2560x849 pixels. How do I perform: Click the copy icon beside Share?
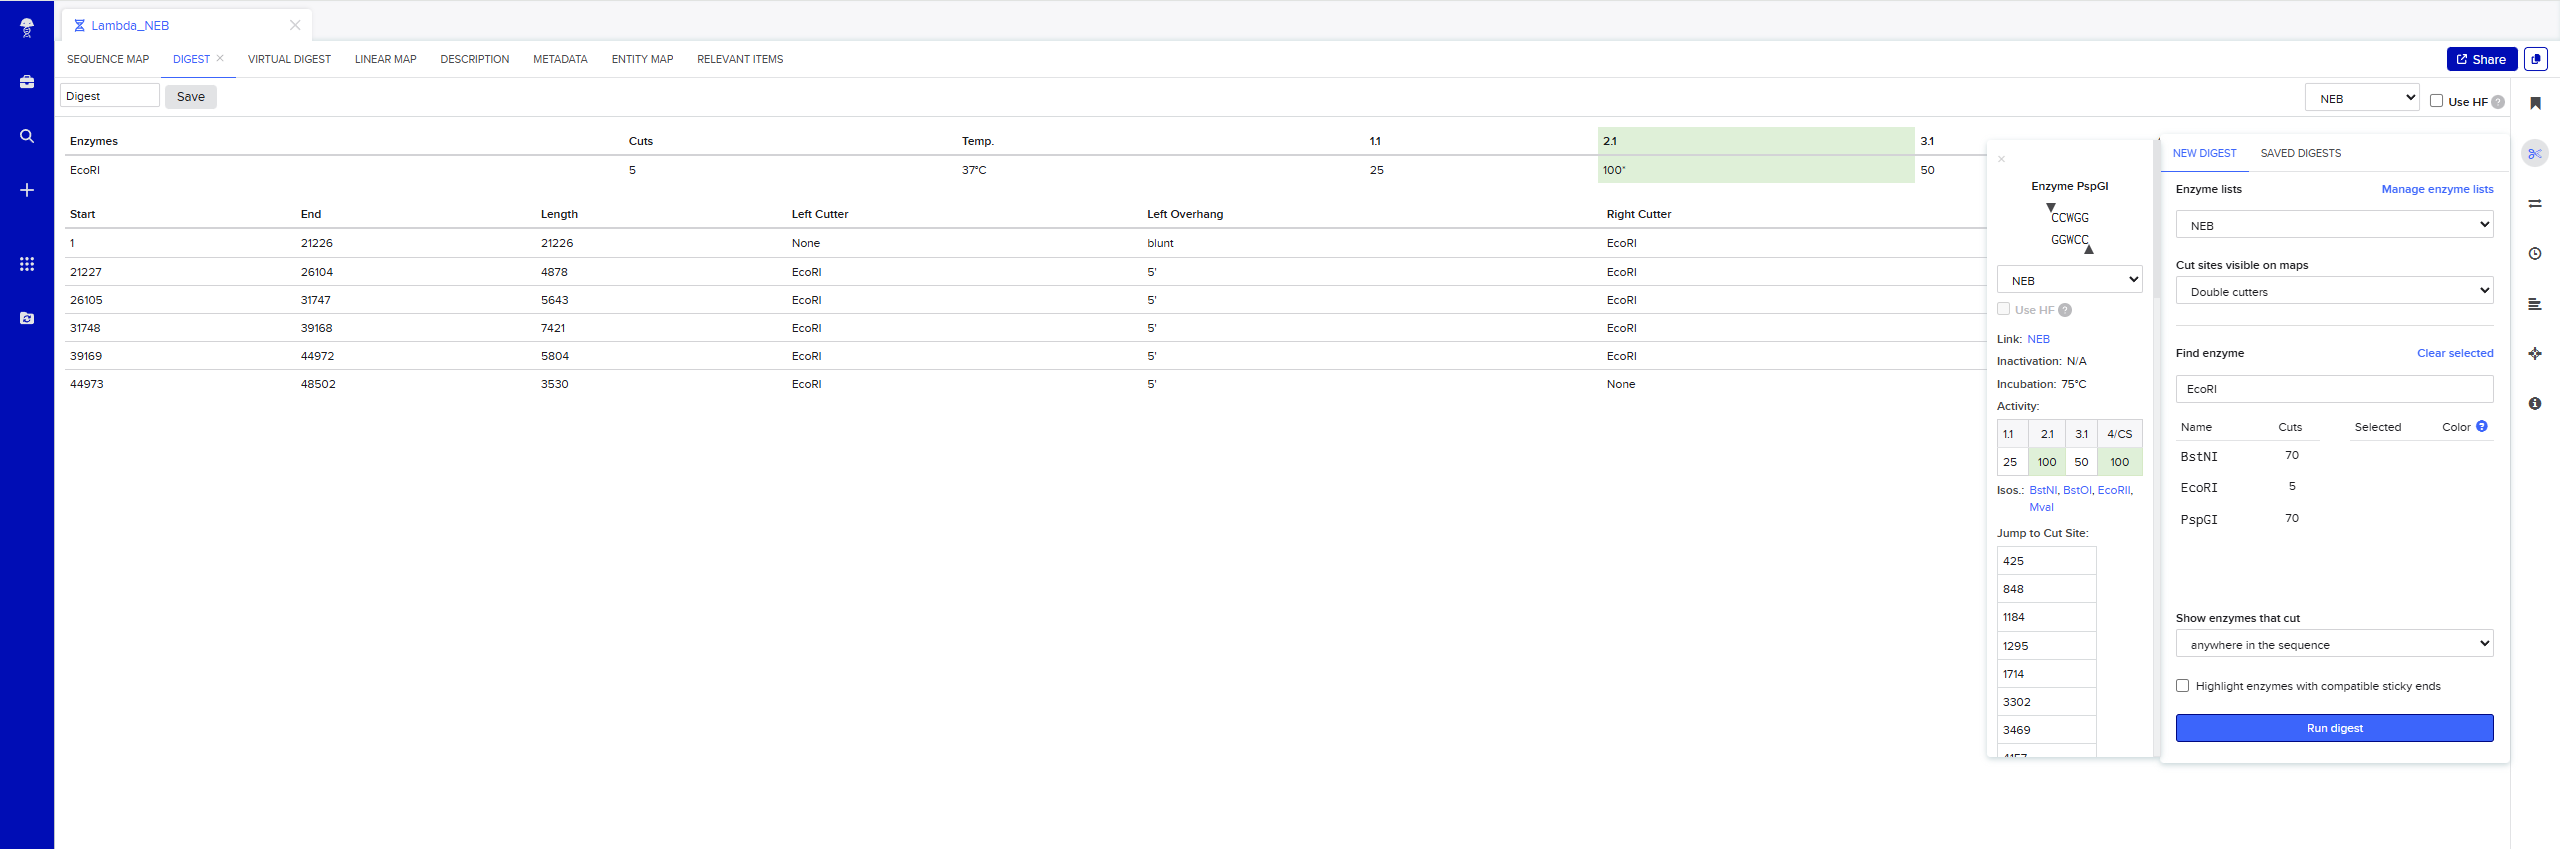coord(2535,59)
